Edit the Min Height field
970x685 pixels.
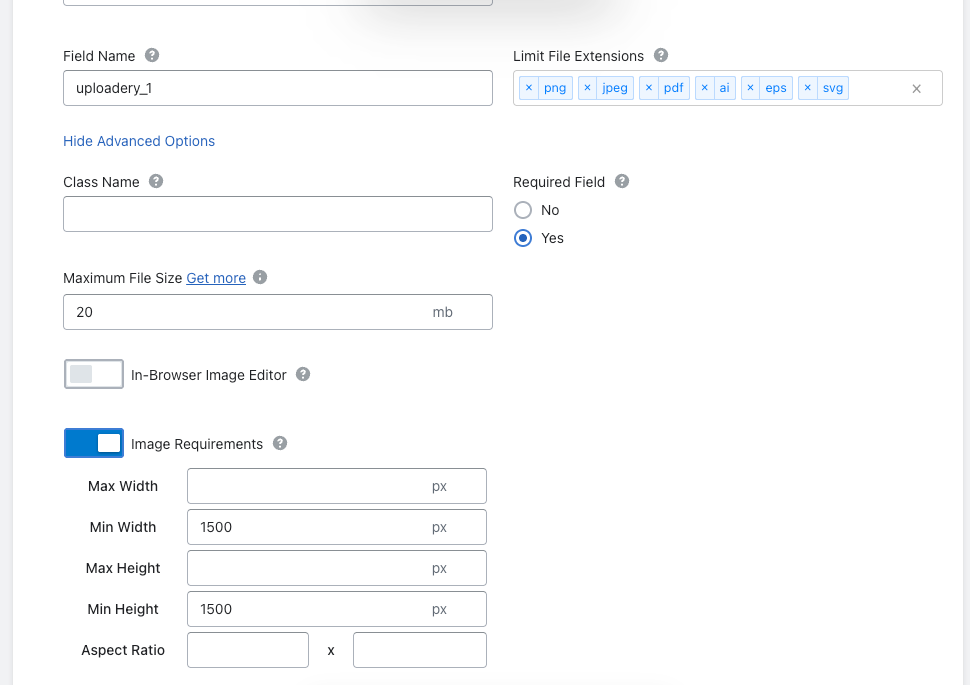point(337,609)
